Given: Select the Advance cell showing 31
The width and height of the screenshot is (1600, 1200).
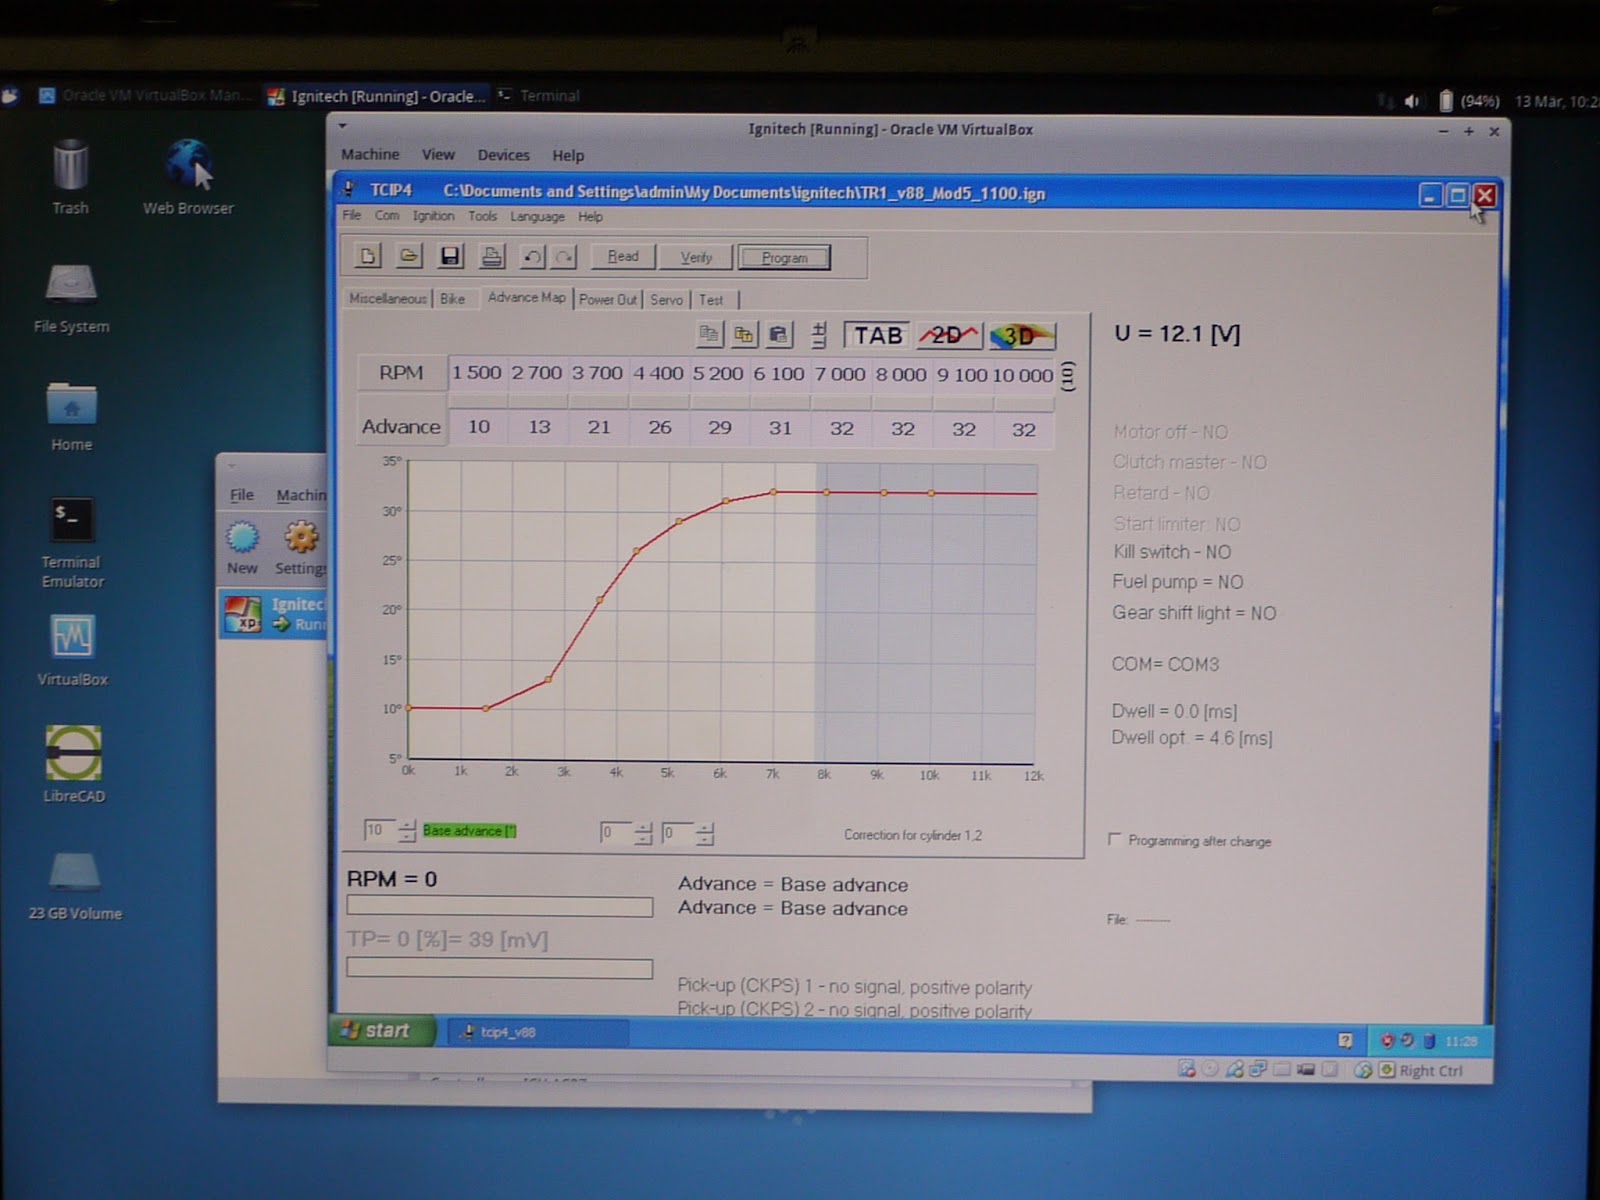Looking at the screenshot, I should (780, 428).
